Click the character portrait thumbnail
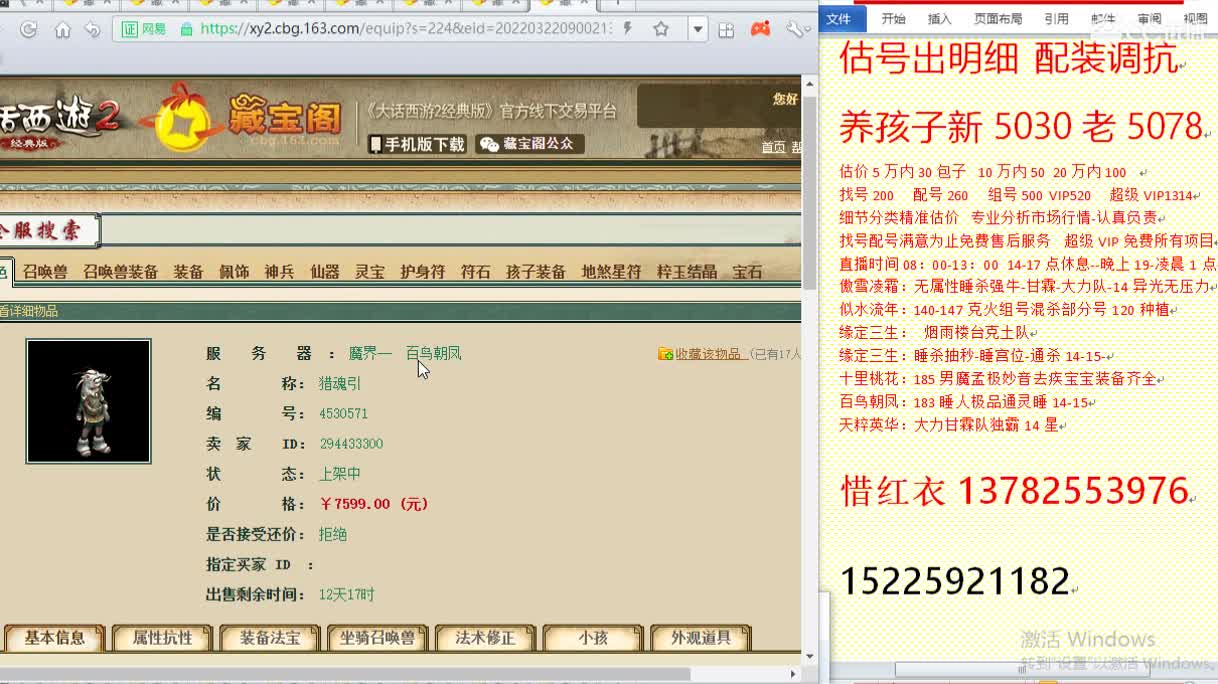 [x=88, y=401]
